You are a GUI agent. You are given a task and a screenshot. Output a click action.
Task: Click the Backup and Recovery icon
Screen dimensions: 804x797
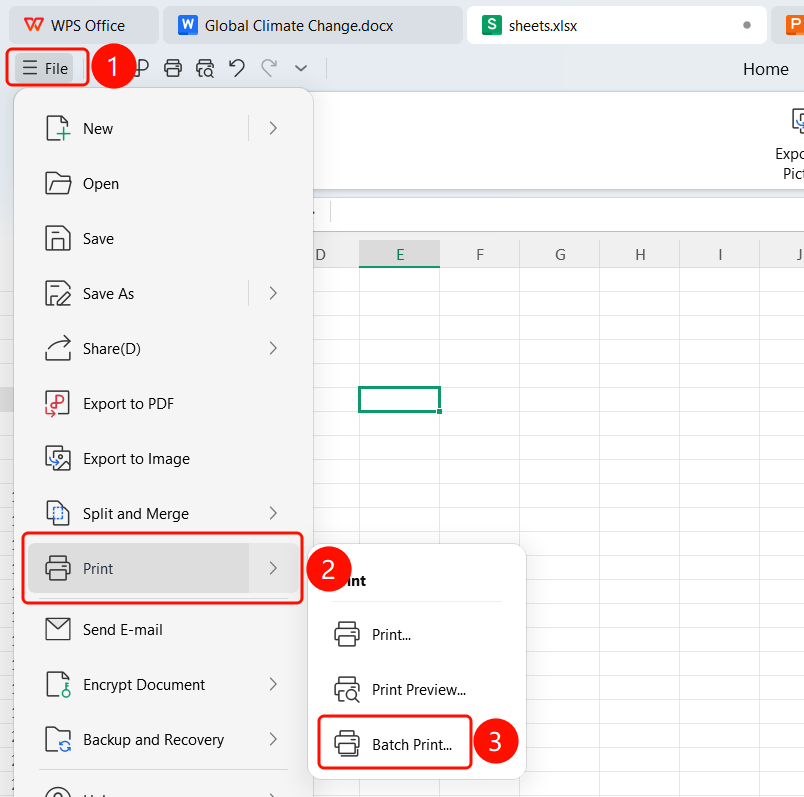pyautogui.click(x=58, y=739)
